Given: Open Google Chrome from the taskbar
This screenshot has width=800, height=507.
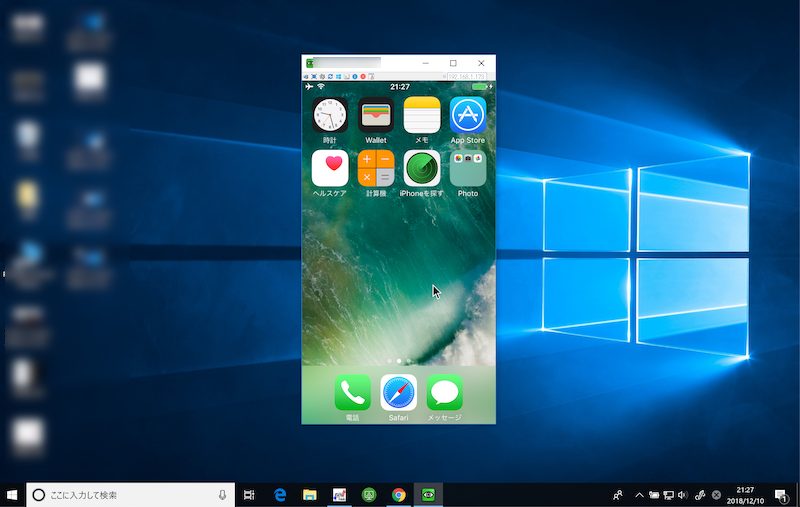Looking at the screenshot, I should [398, 495].
